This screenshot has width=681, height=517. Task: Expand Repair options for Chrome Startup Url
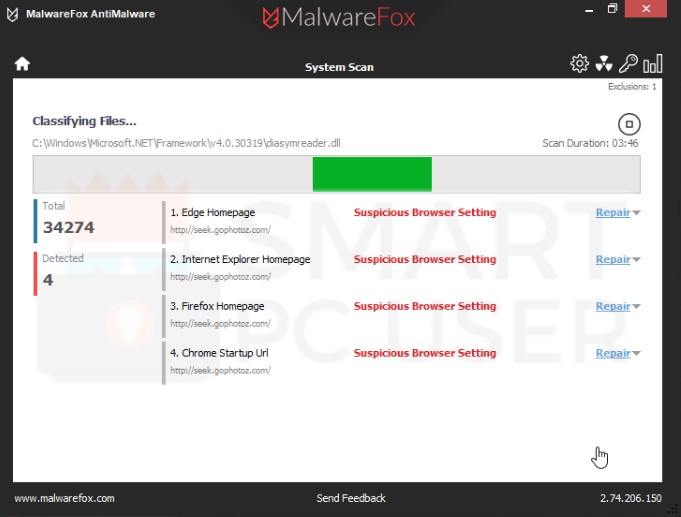click(x=637, y=354)
